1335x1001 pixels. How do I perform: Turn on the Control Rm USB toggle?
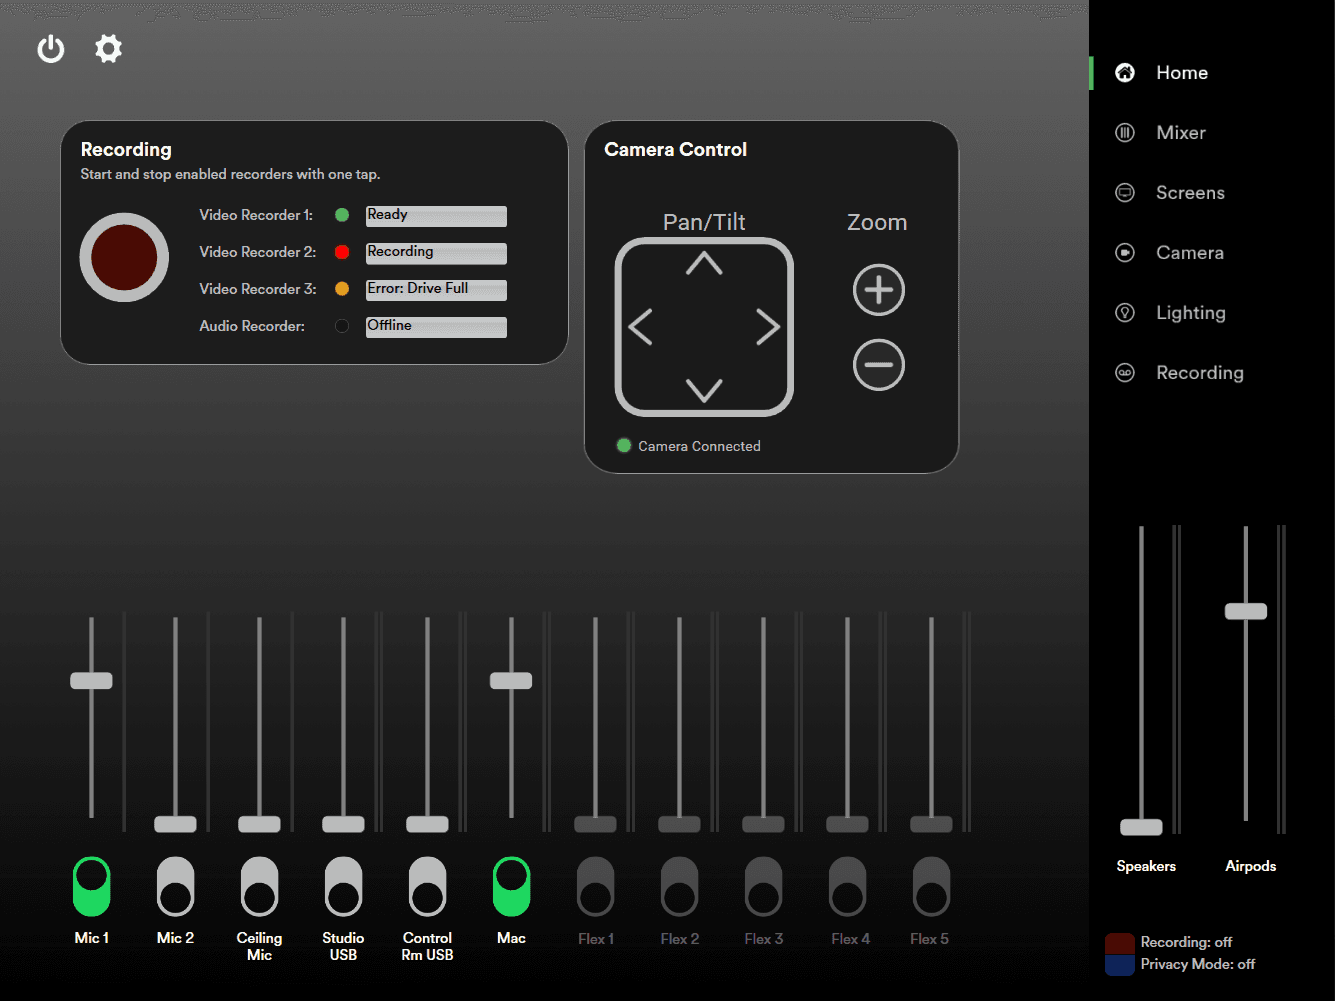pos(428,886)
